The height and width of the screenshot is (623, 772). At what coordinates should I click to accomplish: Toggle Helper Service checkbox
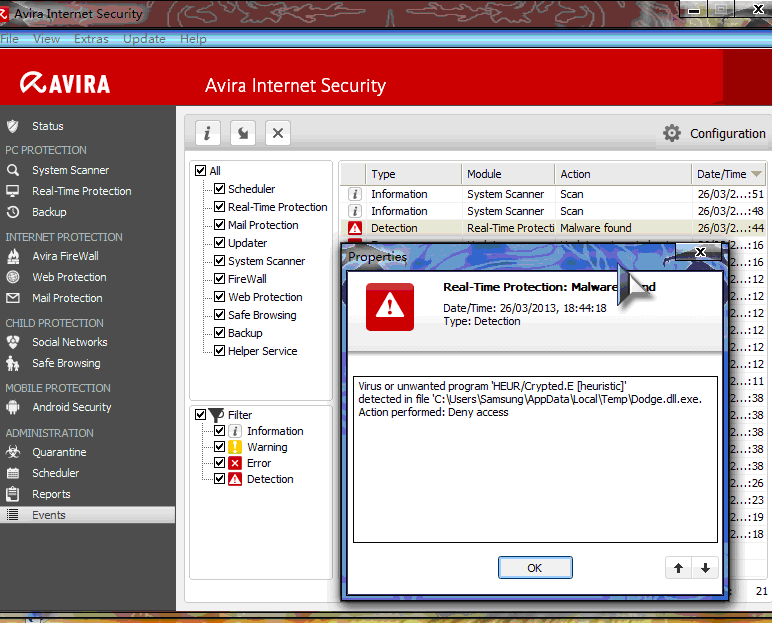coord(220,351)
